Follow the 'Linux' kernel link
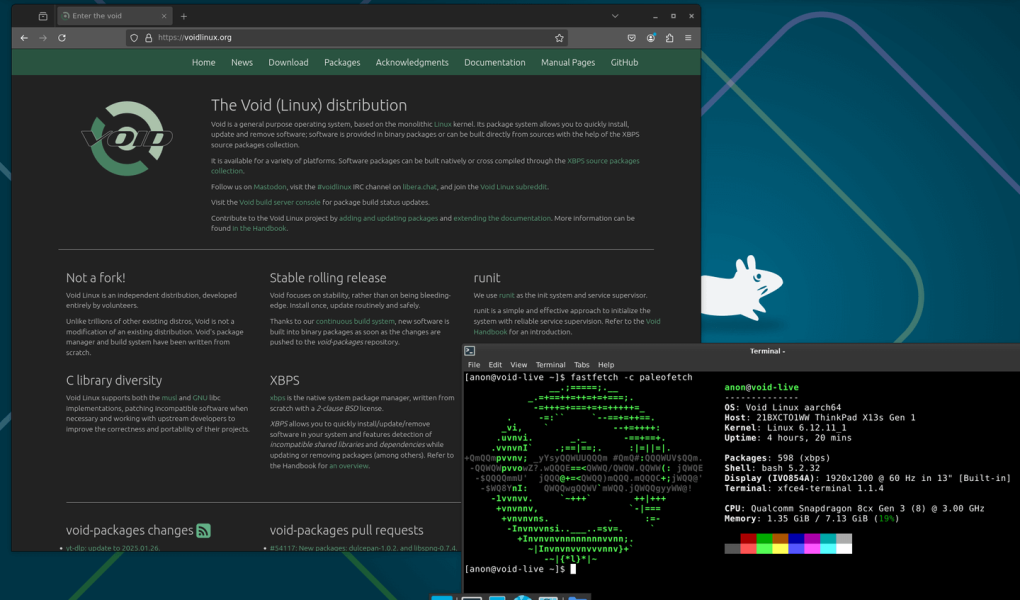Viewport: 1020px width, 600px height. 442,124
